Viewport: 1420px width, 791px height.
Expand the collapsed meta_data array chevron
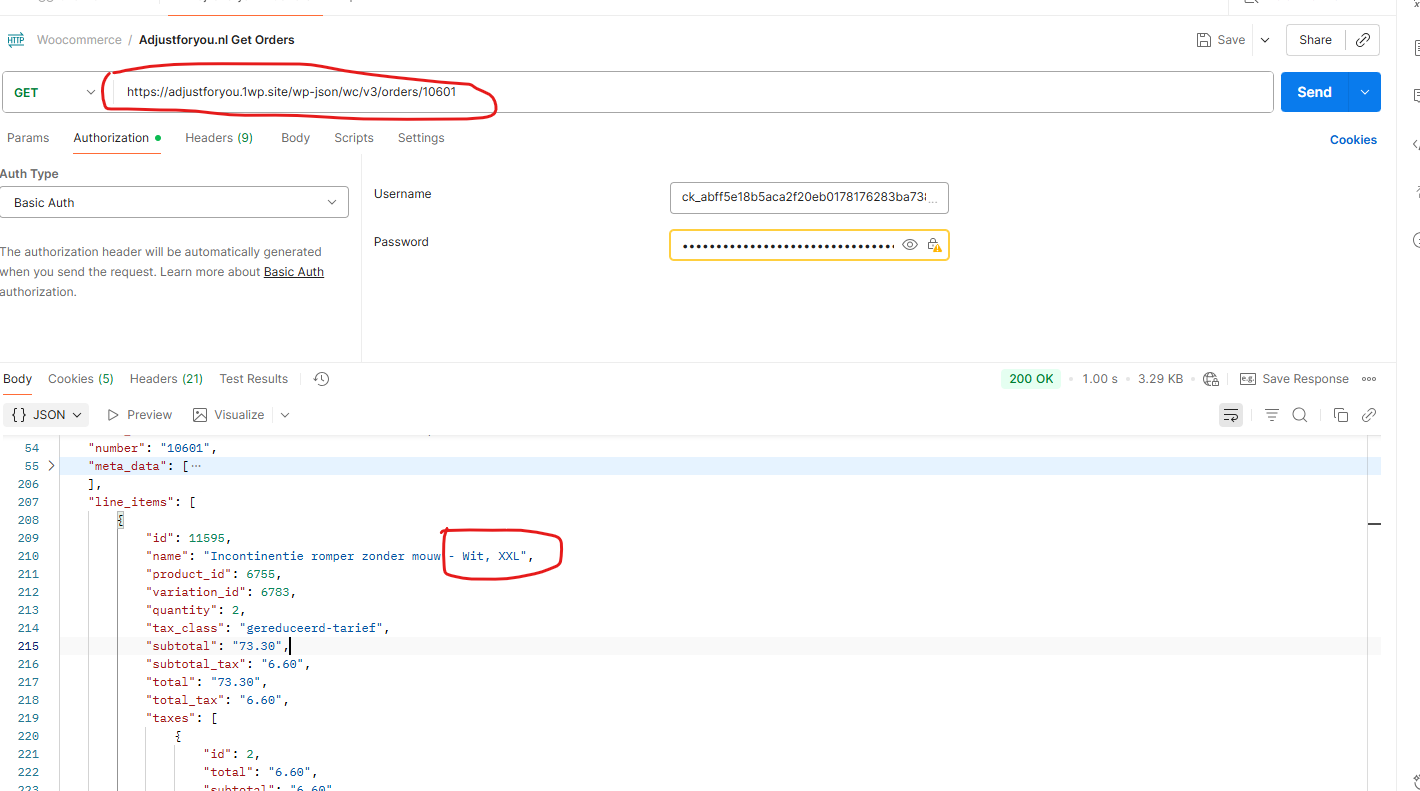51,466
